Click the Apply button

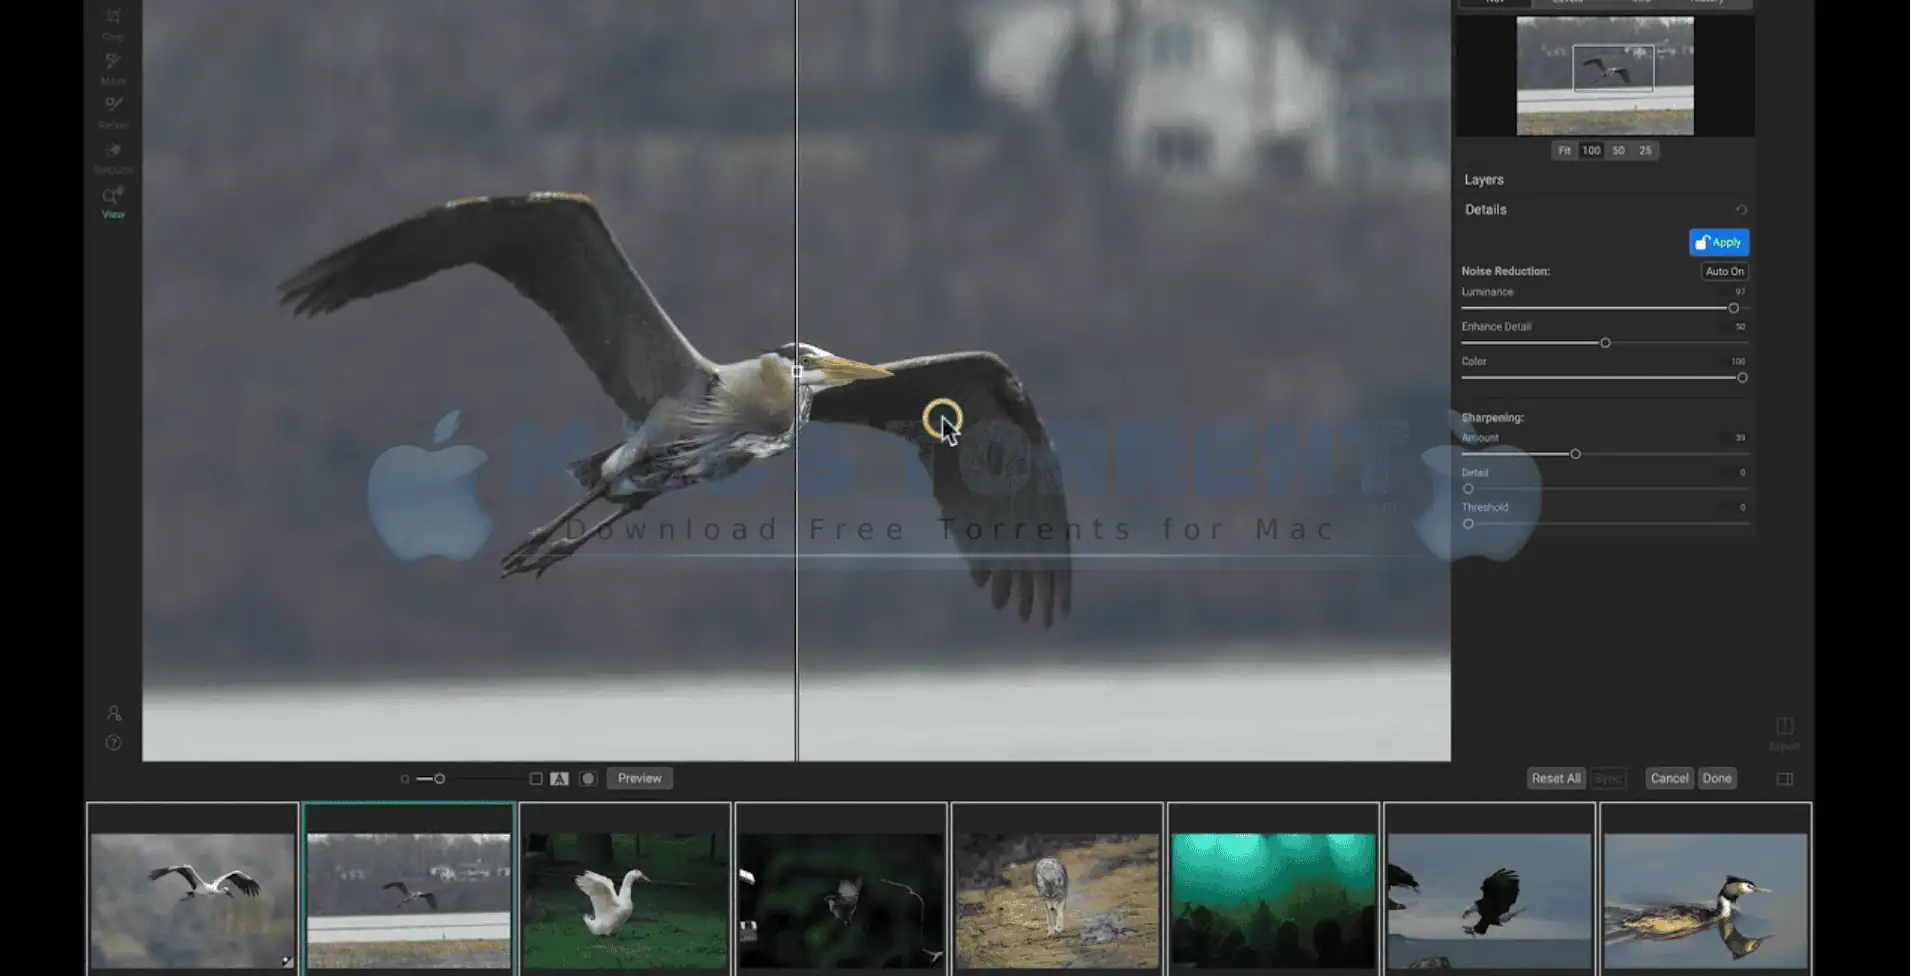point(1719,242)
